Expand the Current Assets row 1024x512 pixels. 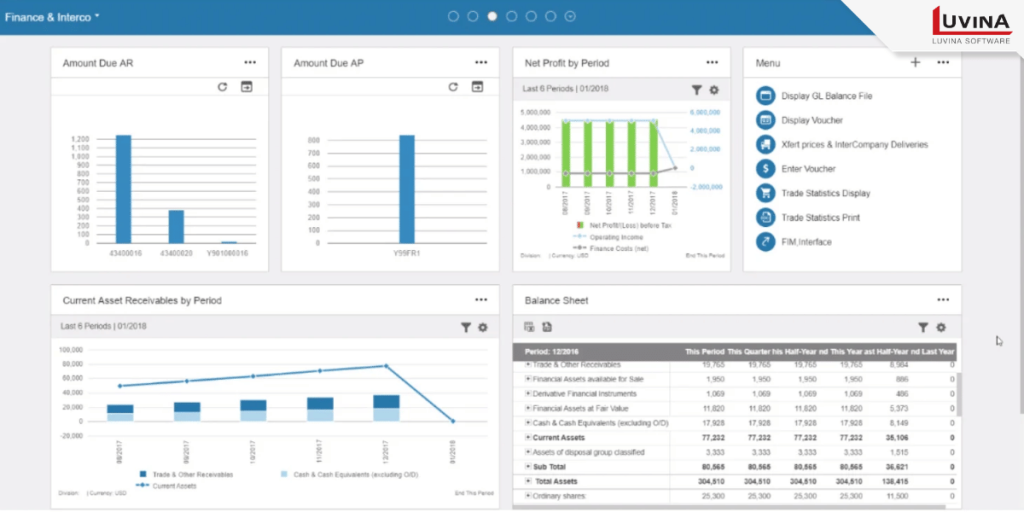tap(528, 438)
